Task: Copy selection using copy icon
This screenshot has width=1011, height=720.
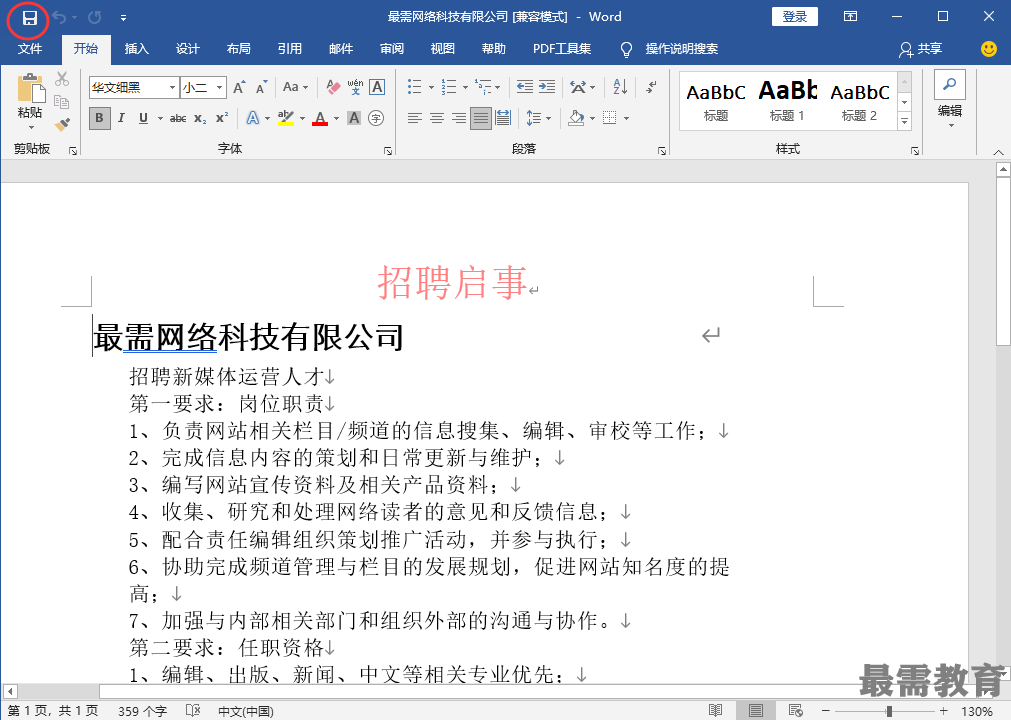Action: point(62,102)
